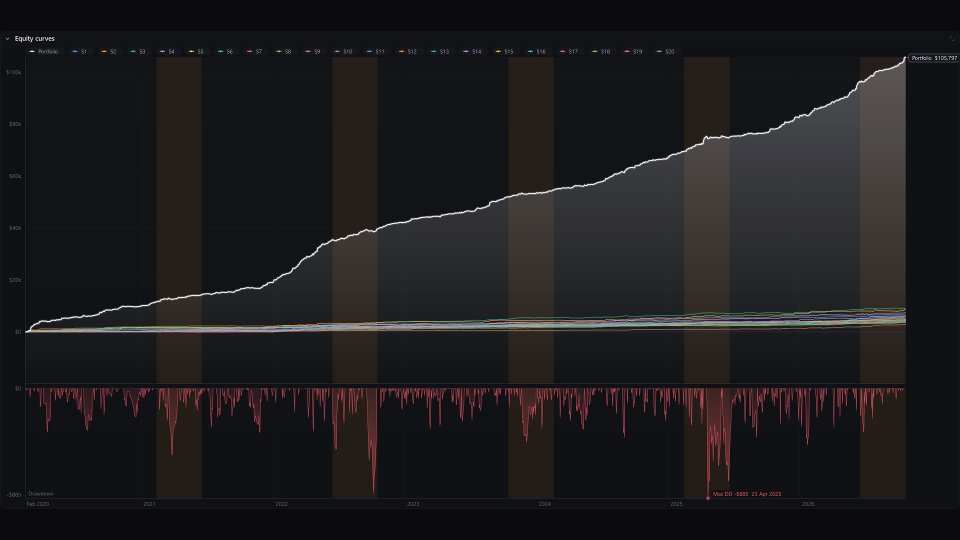
Task: Click the $20k y-axis label
Action: click(15, 280)
